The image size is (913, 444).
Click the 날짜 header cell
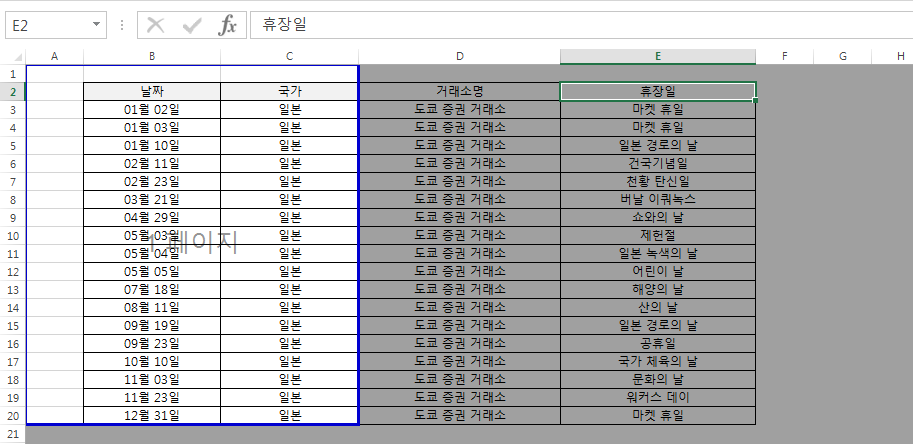click(152, 91)
